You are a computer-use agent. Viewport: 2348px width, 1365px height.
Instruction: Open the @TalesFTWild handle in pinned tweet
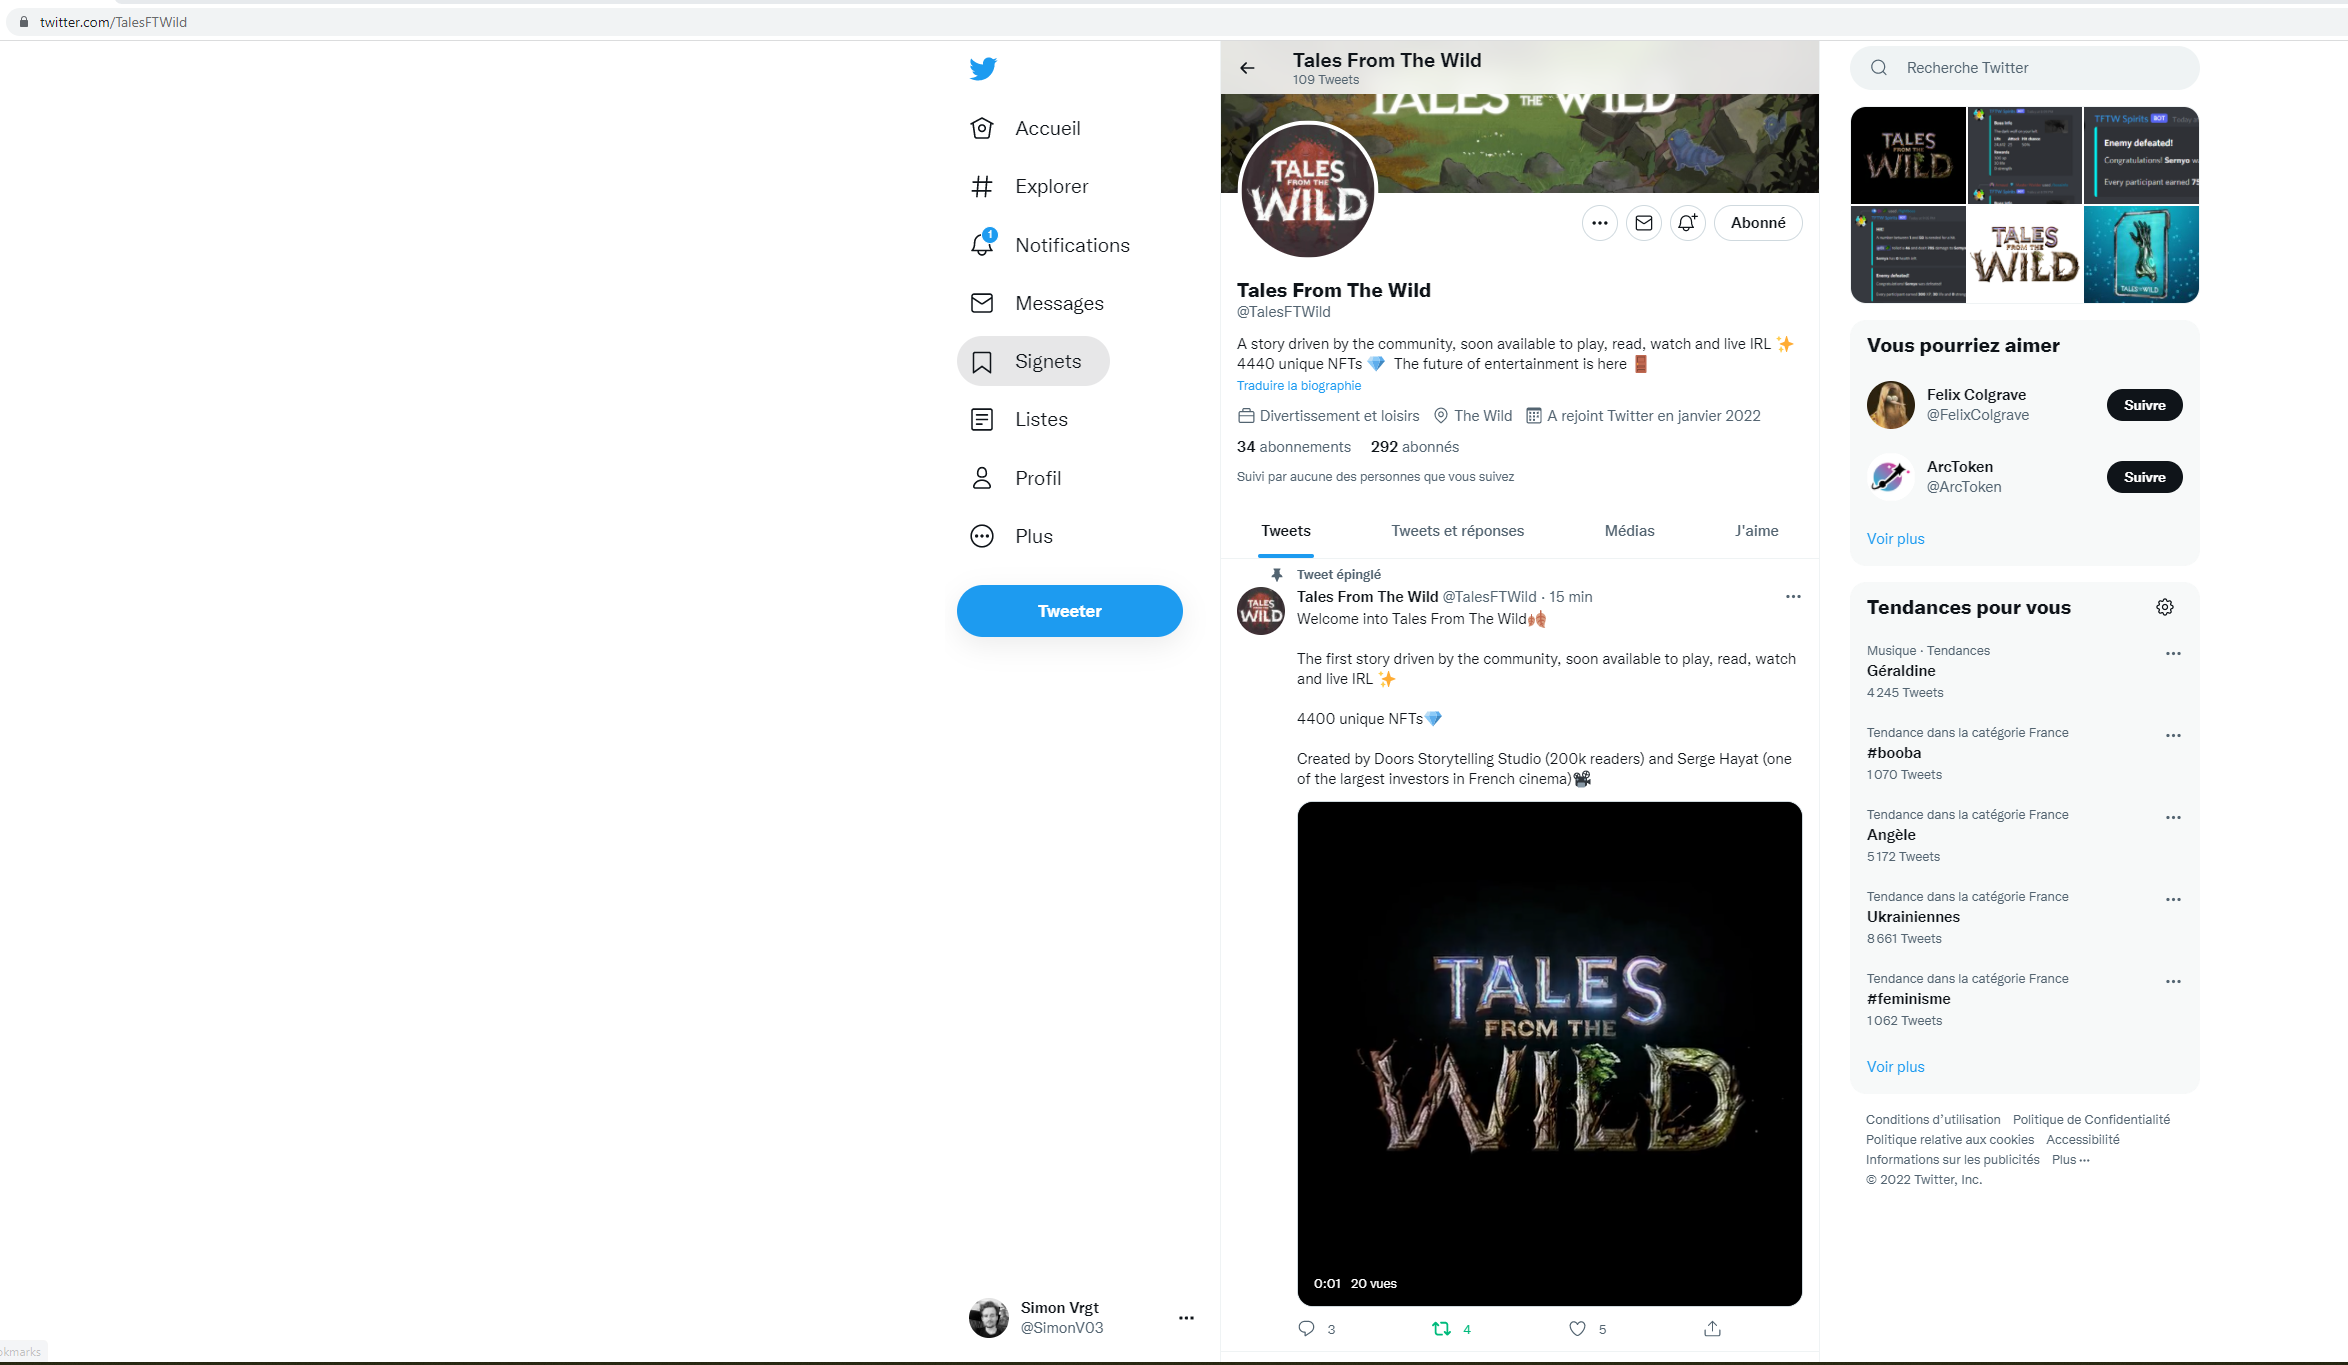(x=1489, y=597)
